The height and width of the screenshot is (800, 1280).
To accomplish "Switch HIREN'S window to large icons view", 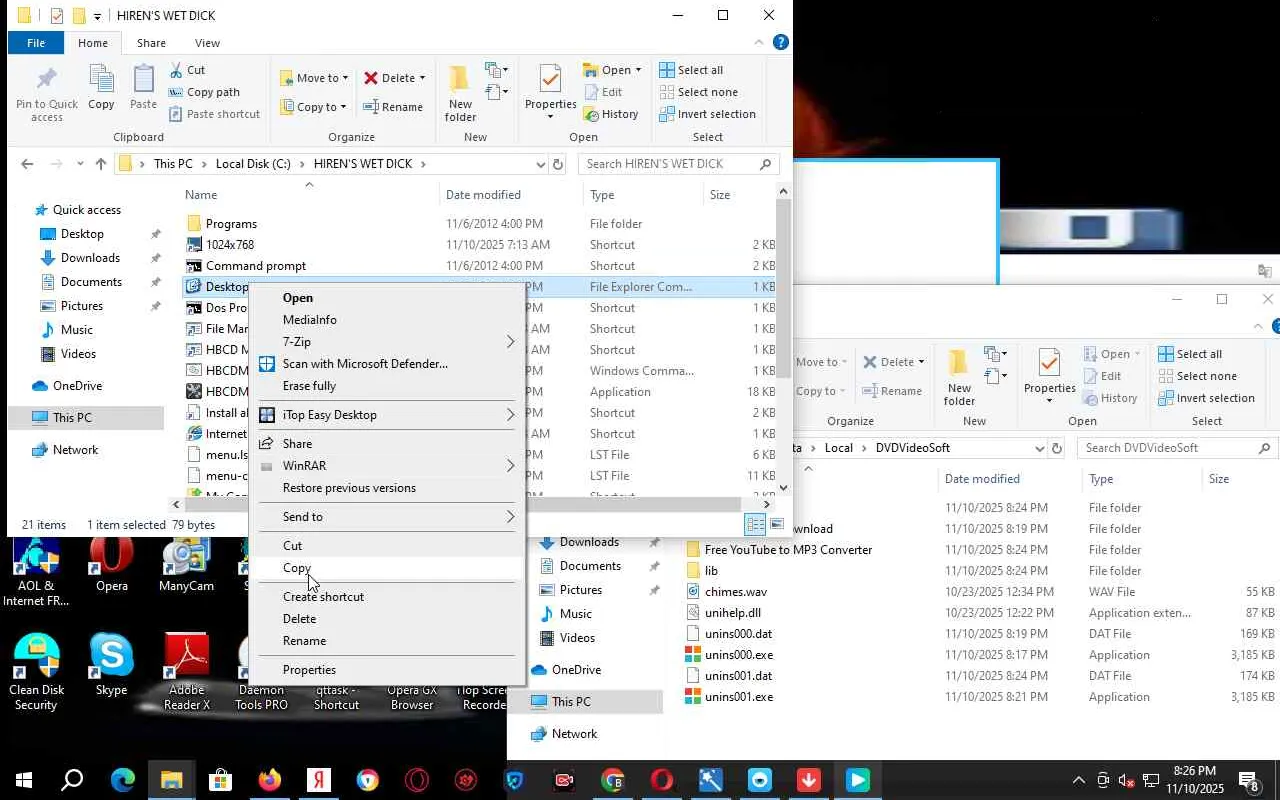I will pyautogui.click(x=777, y=525).
